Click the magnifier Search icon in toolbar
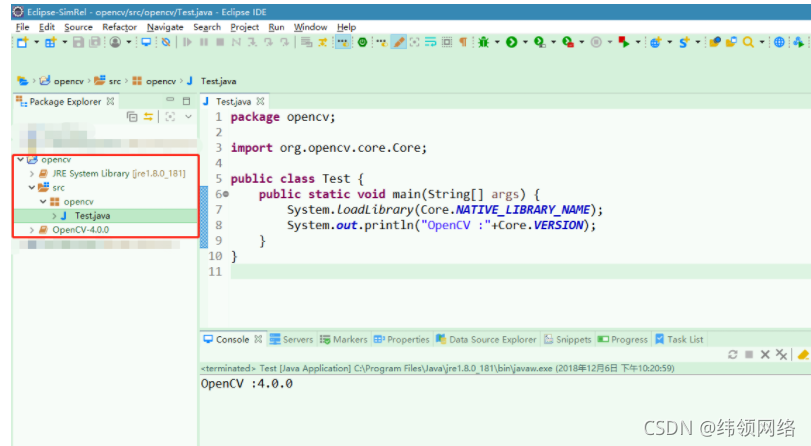 tap(748, 42)
